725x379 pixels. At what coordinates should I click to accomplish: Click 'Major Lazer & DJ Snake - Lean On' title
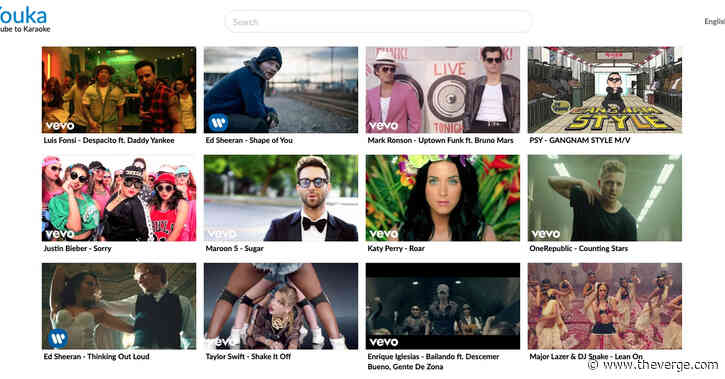tap(586, 356)
